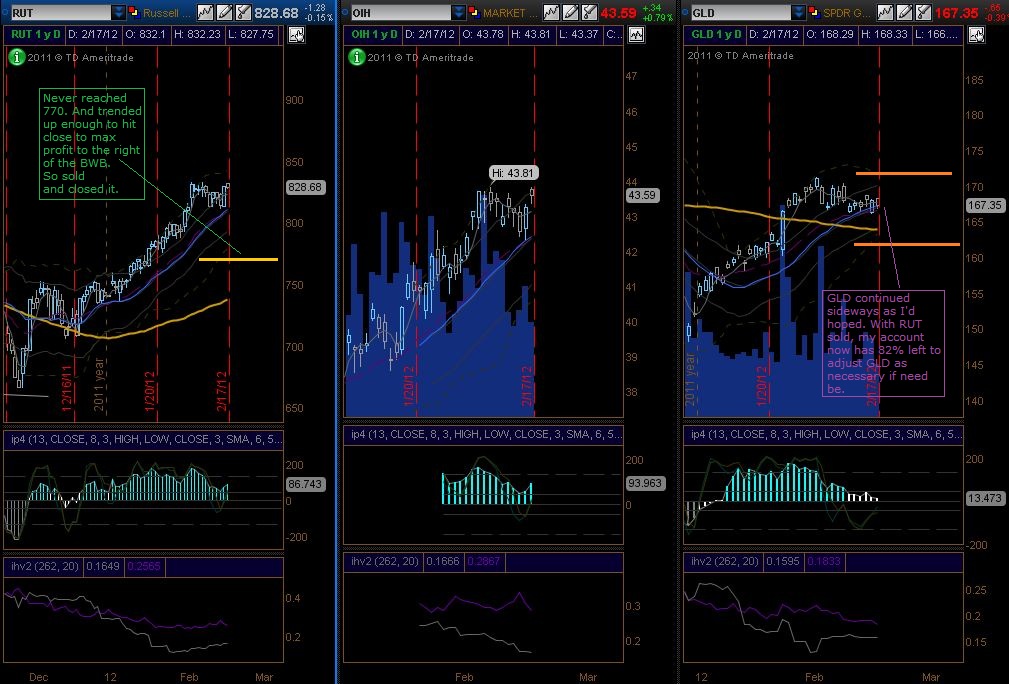Click the ip4 study label under OIH chart

pyautogui.click(x=486, y=434)
